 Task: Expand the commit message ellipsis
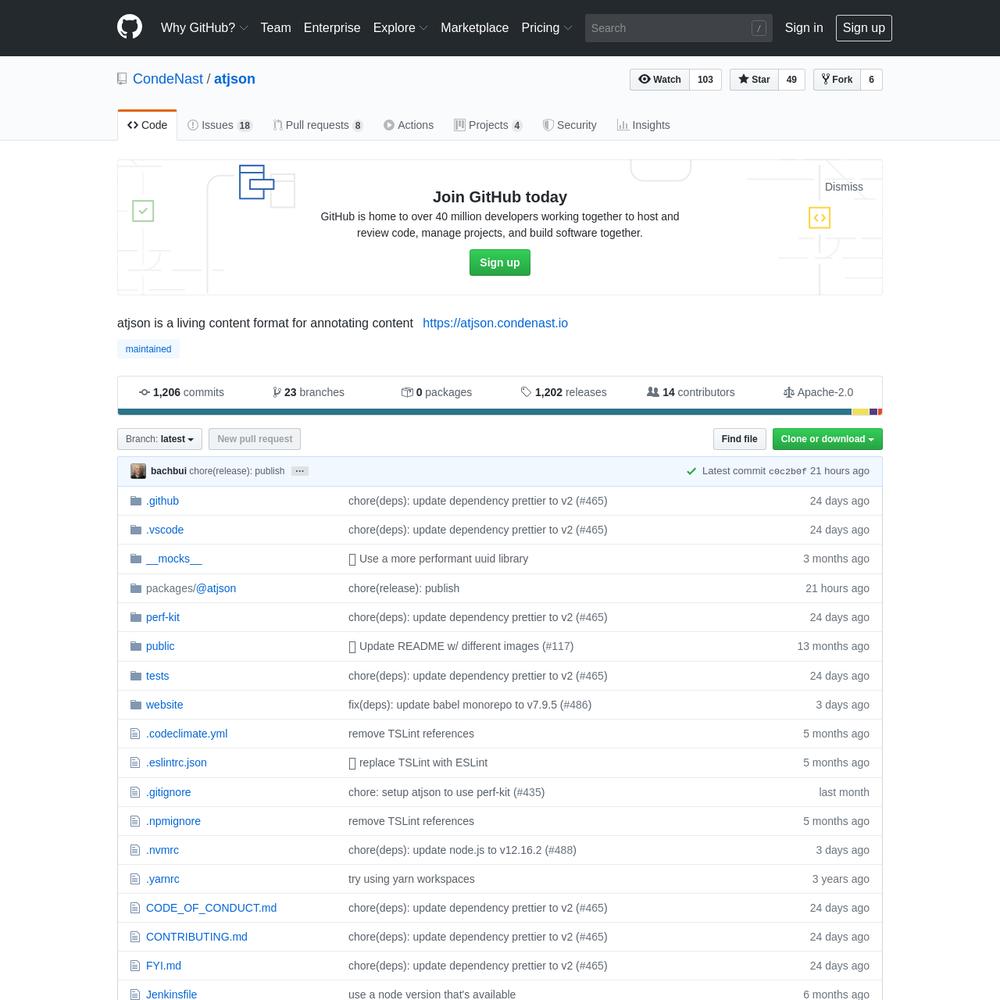click(x=300, y=471)
